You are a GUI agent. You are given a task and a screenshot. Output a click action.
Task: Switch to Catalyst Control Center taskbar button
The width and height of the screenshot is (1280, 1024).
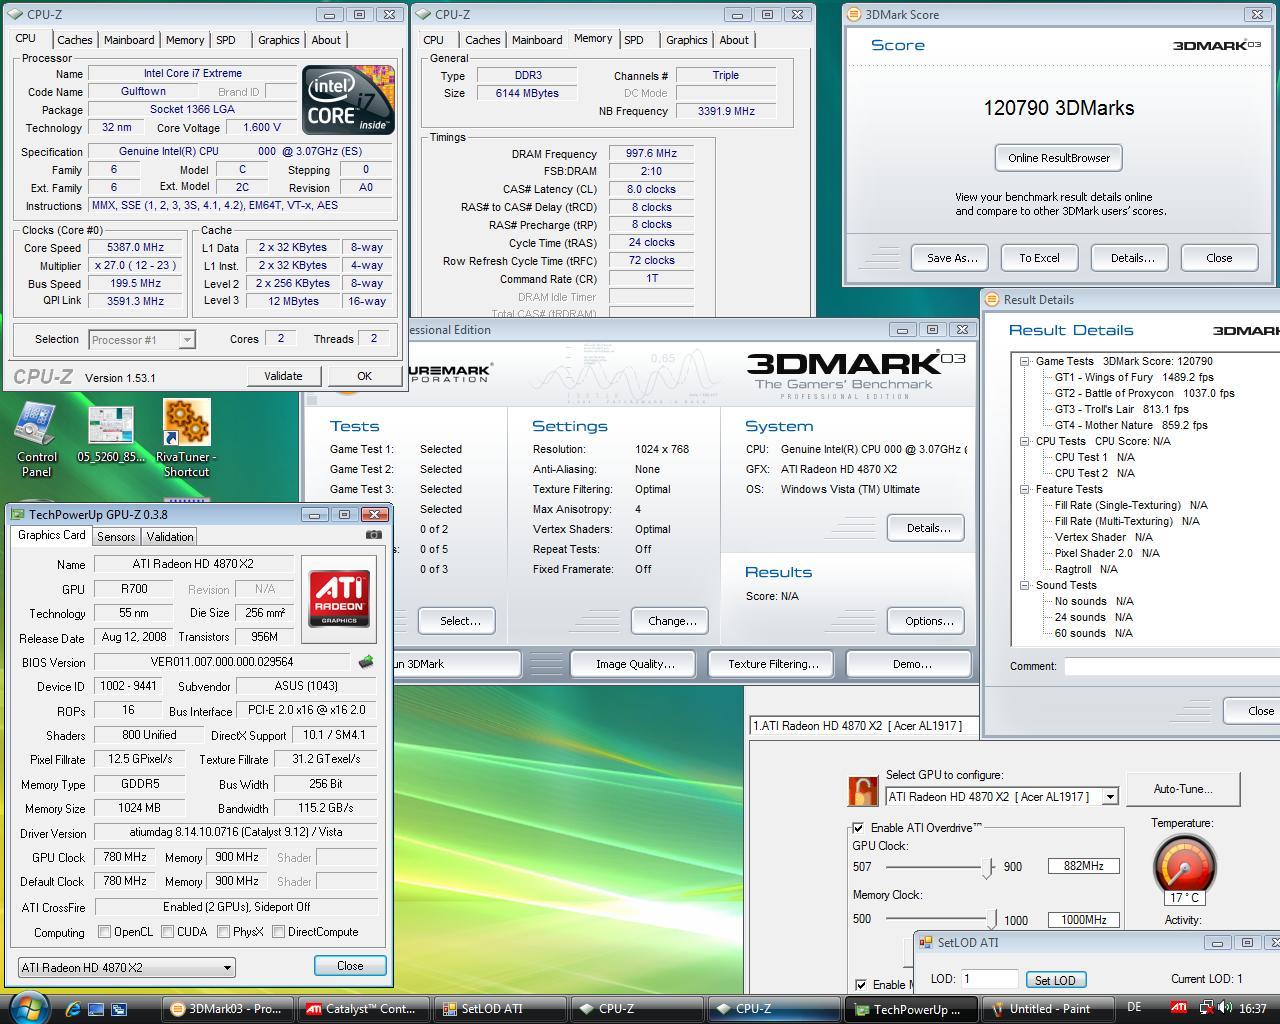[364, 1009]
